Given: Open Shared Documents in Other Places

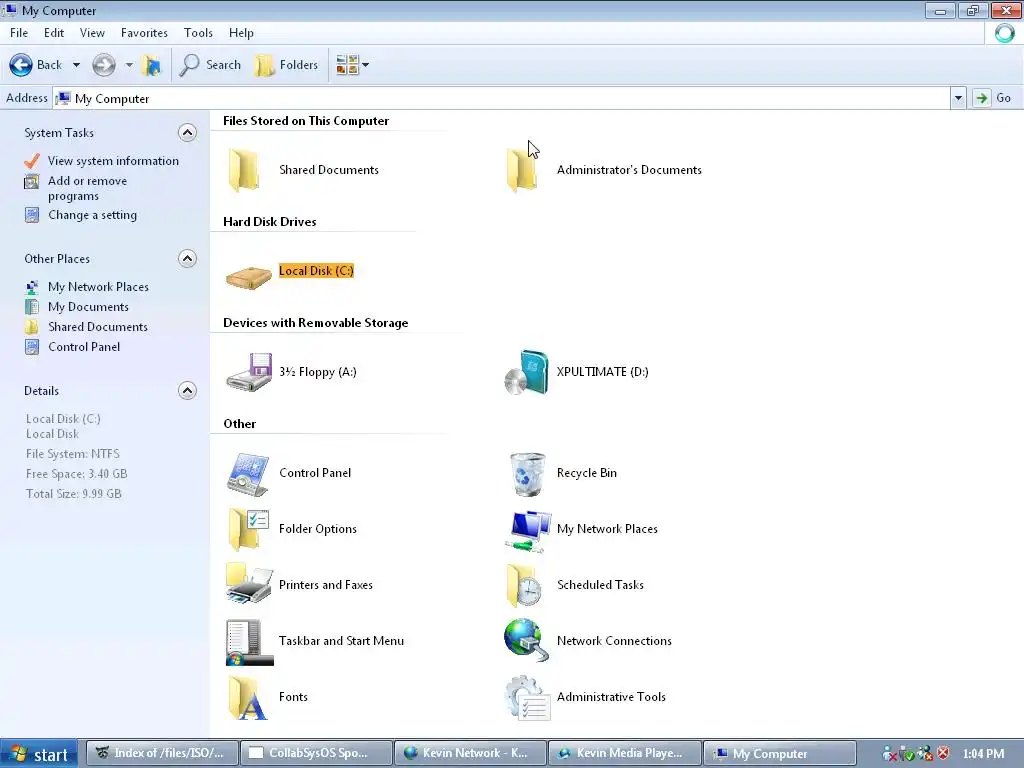Looking at the screenshot, I should click(97, 327).
